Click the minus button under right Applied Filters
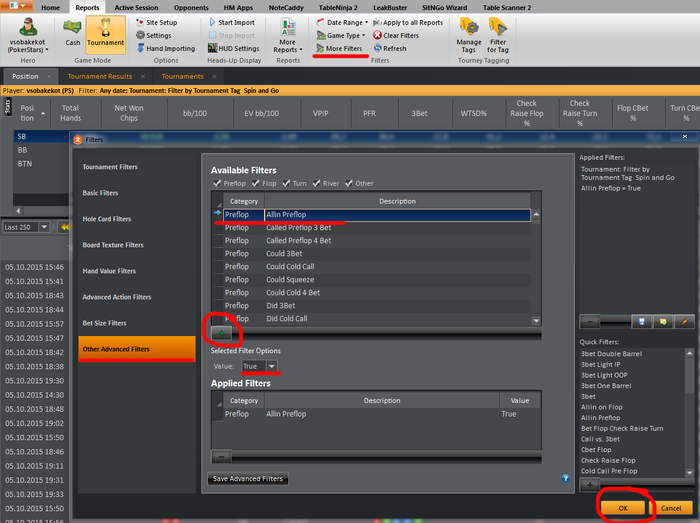Screen dimensions: 700x523 pyautogui.click(x=590, y=321)
